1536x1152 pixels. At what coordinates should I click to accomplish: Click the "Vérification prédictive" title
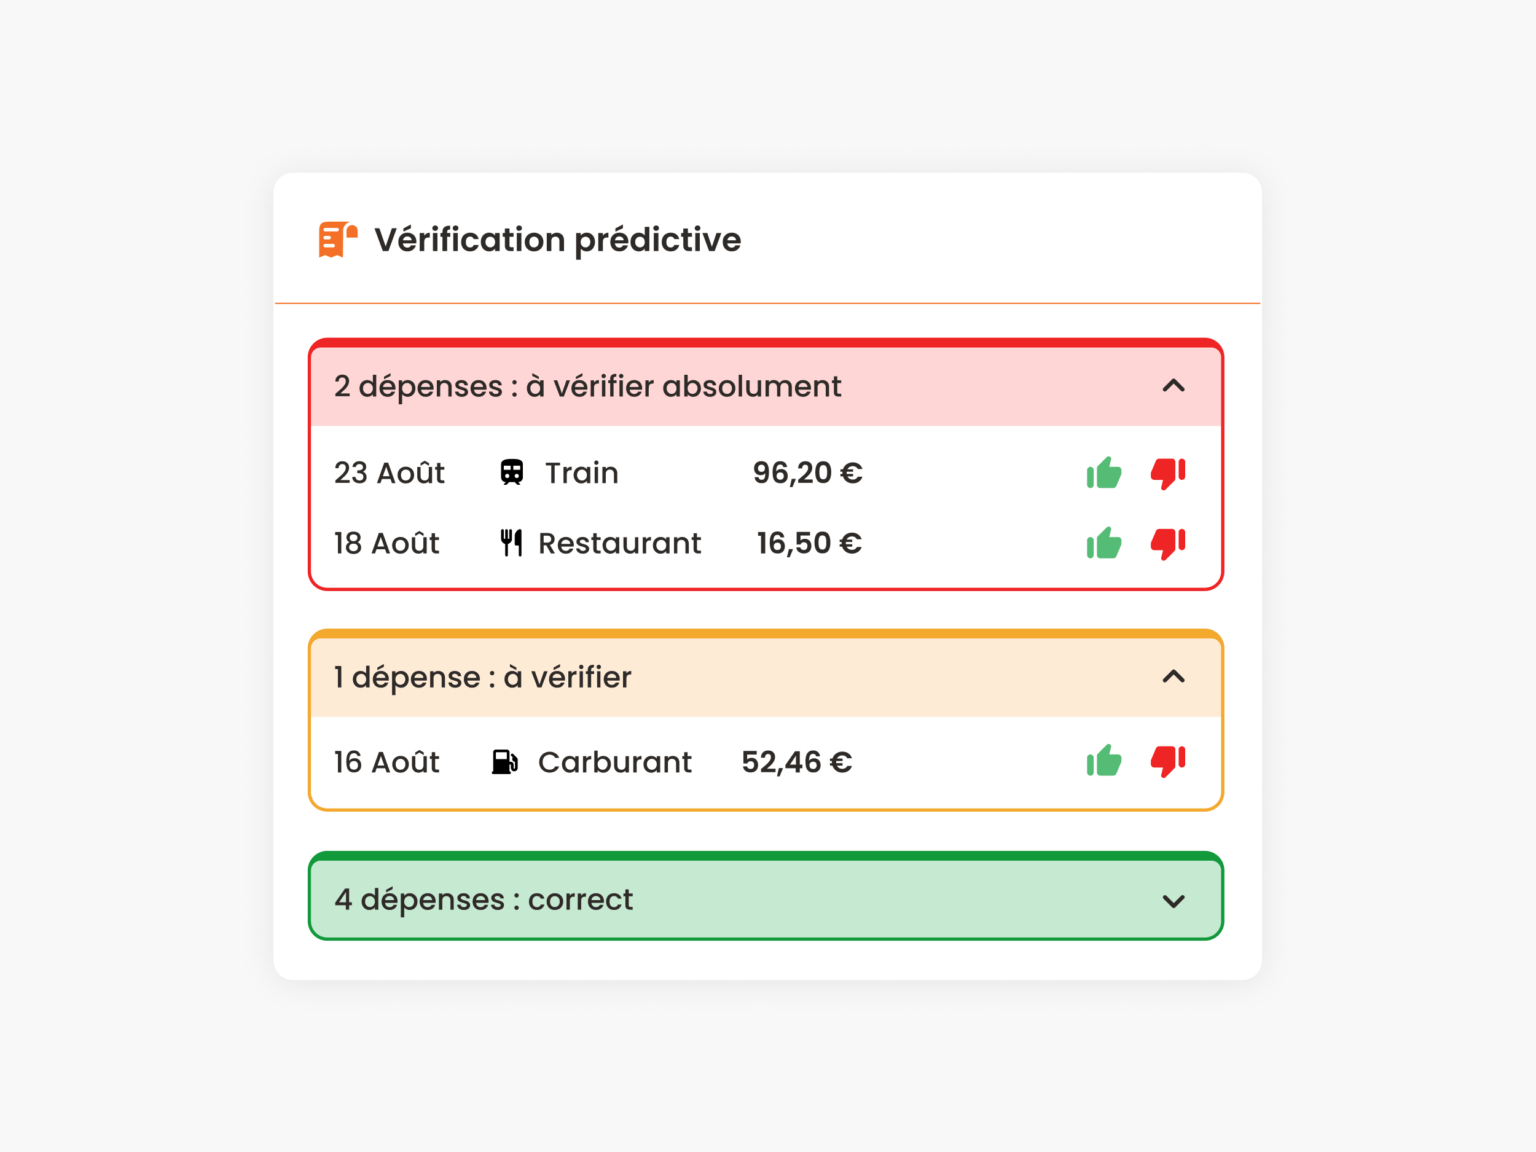[x=557, y=240]
